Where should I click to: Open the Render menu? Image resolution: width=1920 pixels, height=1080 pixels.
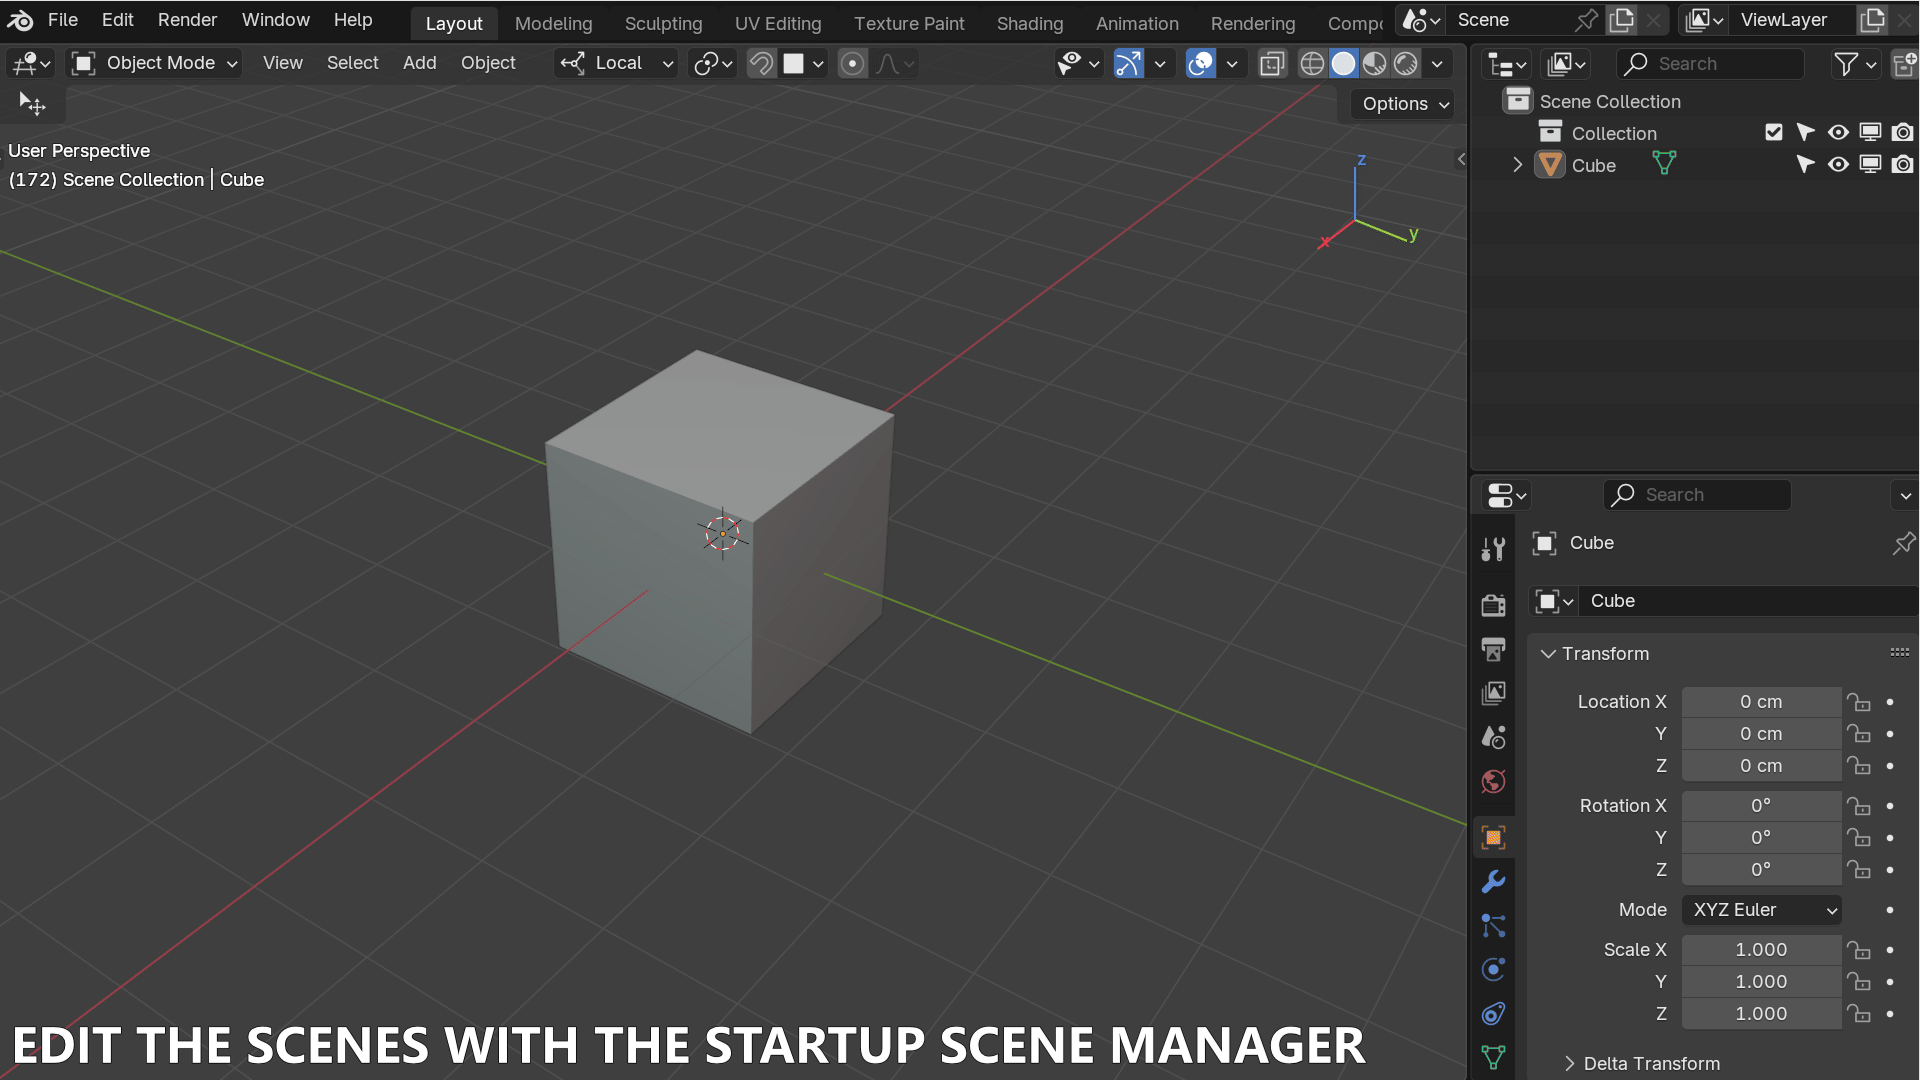click(187, 20)
